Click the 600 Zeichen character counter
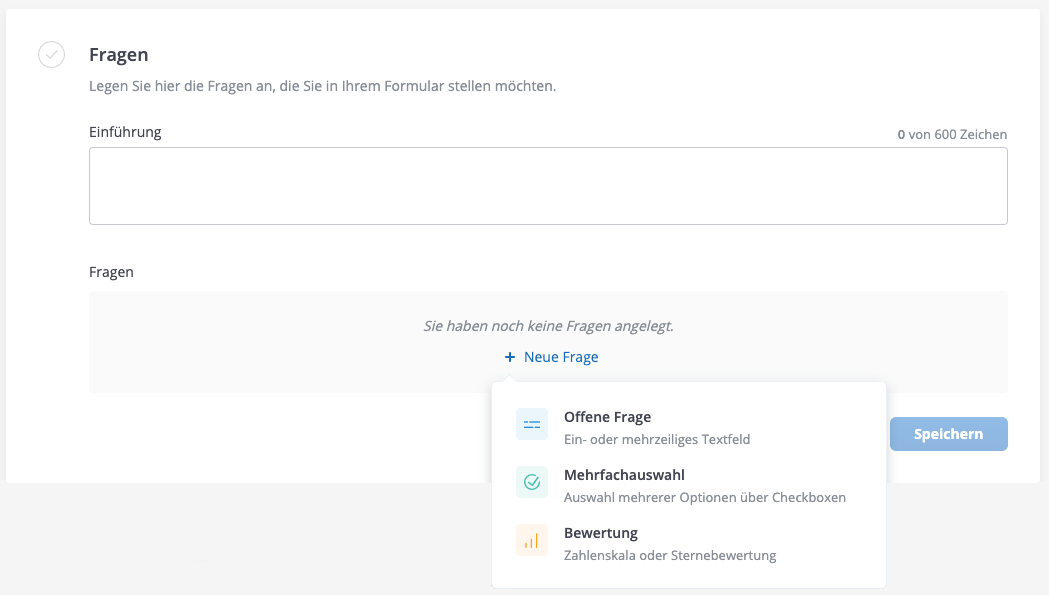The width and height of the screenshot is (1049, 595). pyautogui.click(x=952, y=134)
